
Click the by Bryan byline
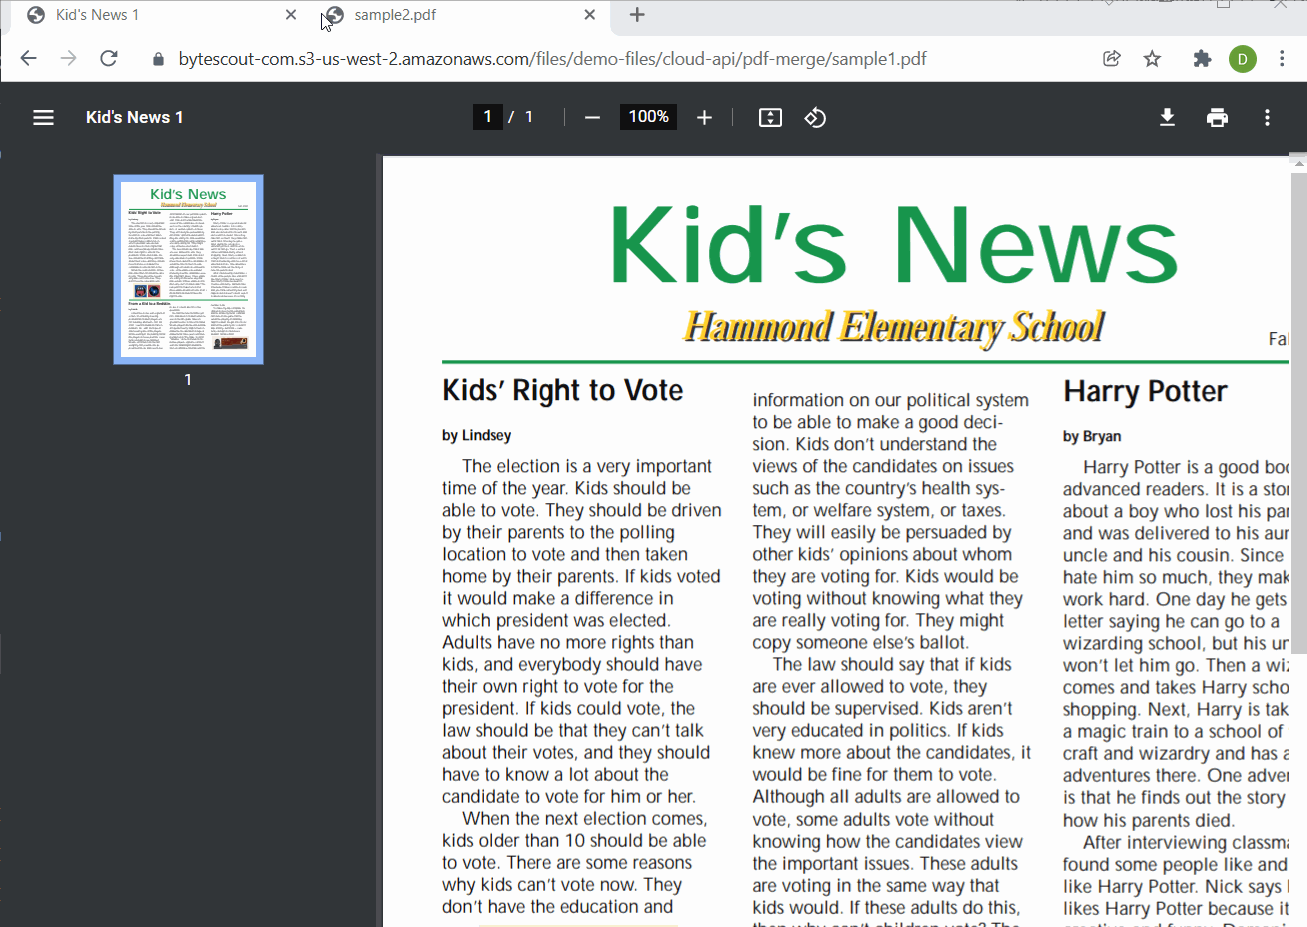[1092, 436]
